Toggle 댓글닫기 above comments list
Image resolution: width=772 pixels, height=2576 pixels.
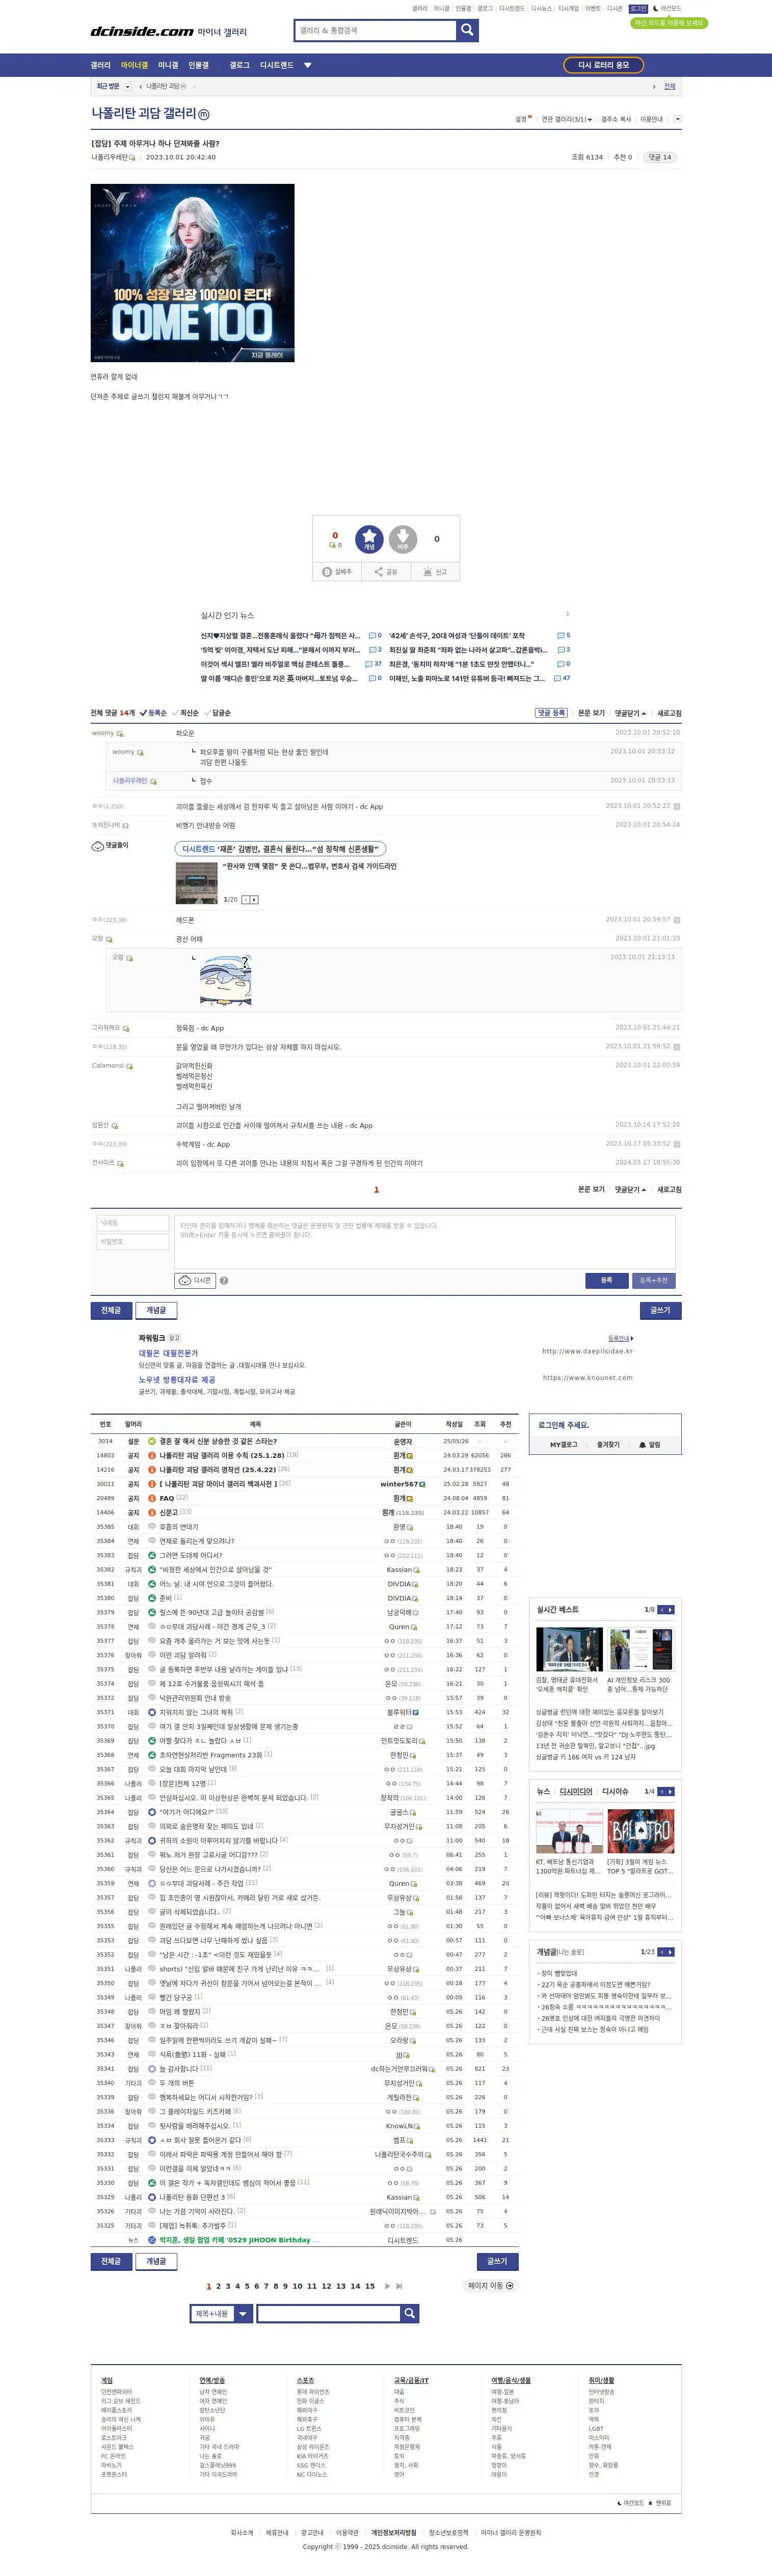(630, 713)
